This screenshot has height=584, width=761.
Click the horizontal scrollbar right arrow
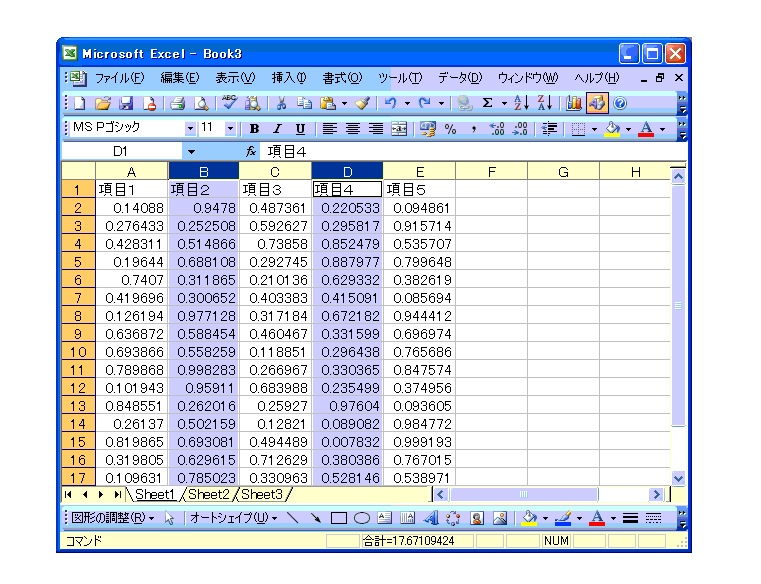click(x=656, y=495)
